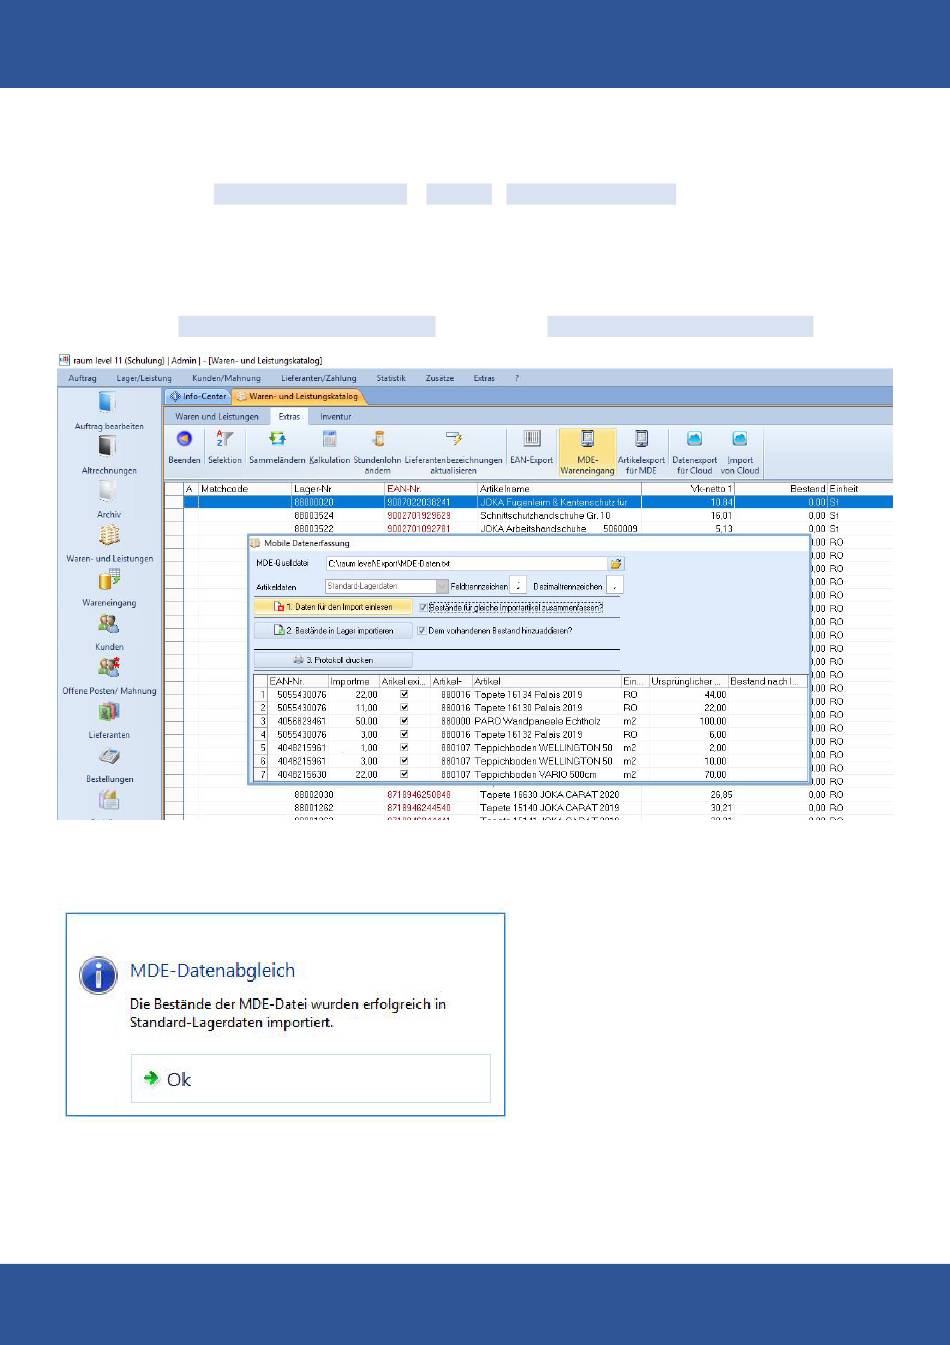
Task: Open Altrechnungen in the sidebar
Action: point(109,454)
